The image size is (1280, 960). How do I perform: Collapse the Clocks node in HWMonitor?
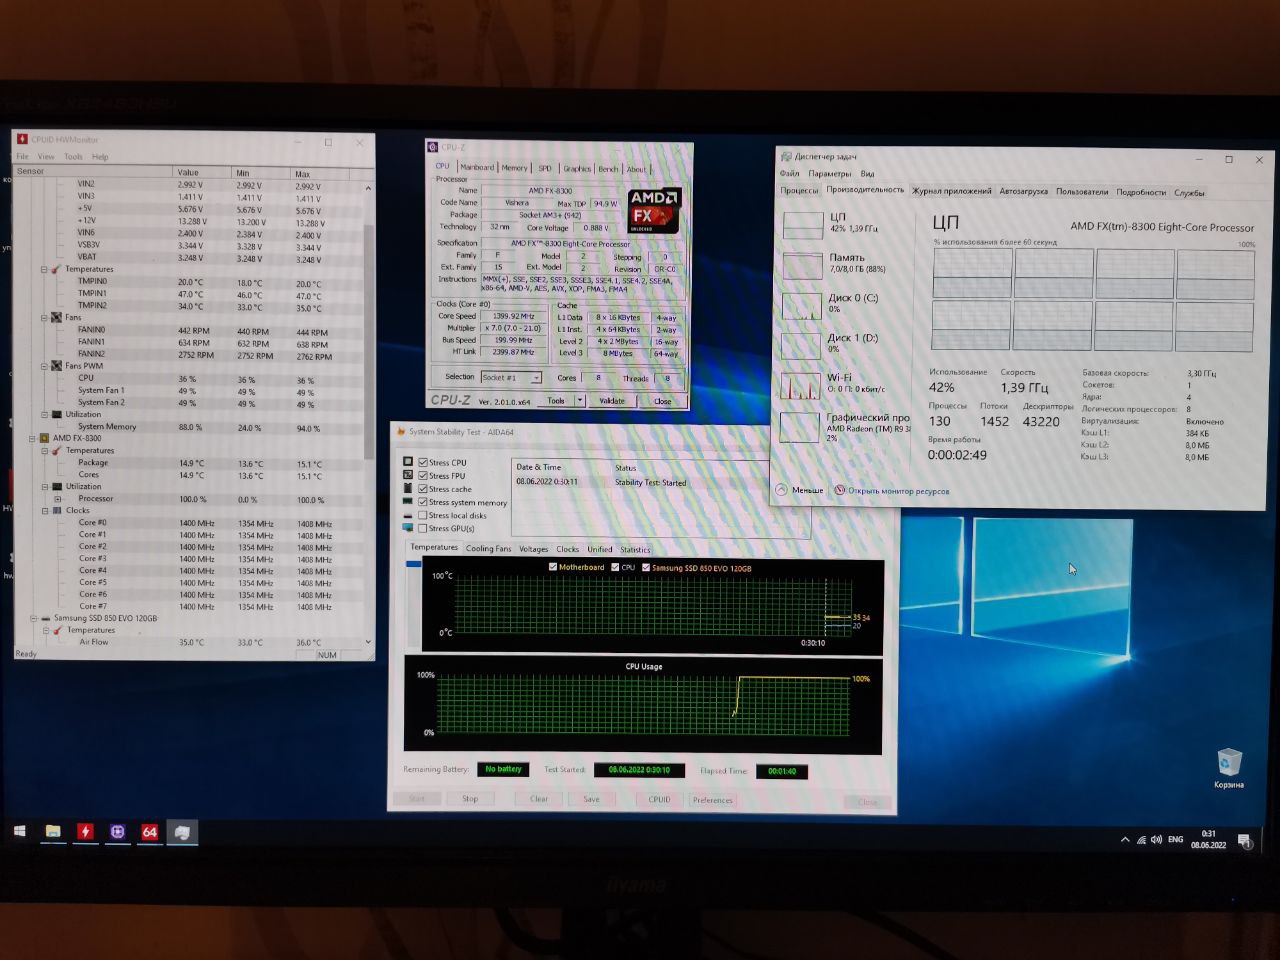(x=45, y=510)
